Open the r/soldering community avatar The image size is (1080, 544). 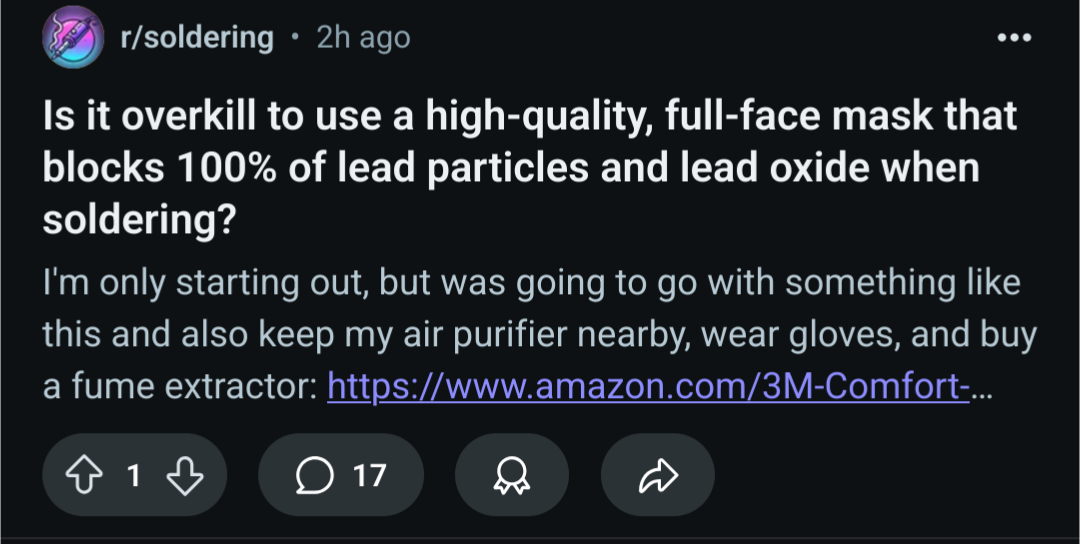coord(72,37)
